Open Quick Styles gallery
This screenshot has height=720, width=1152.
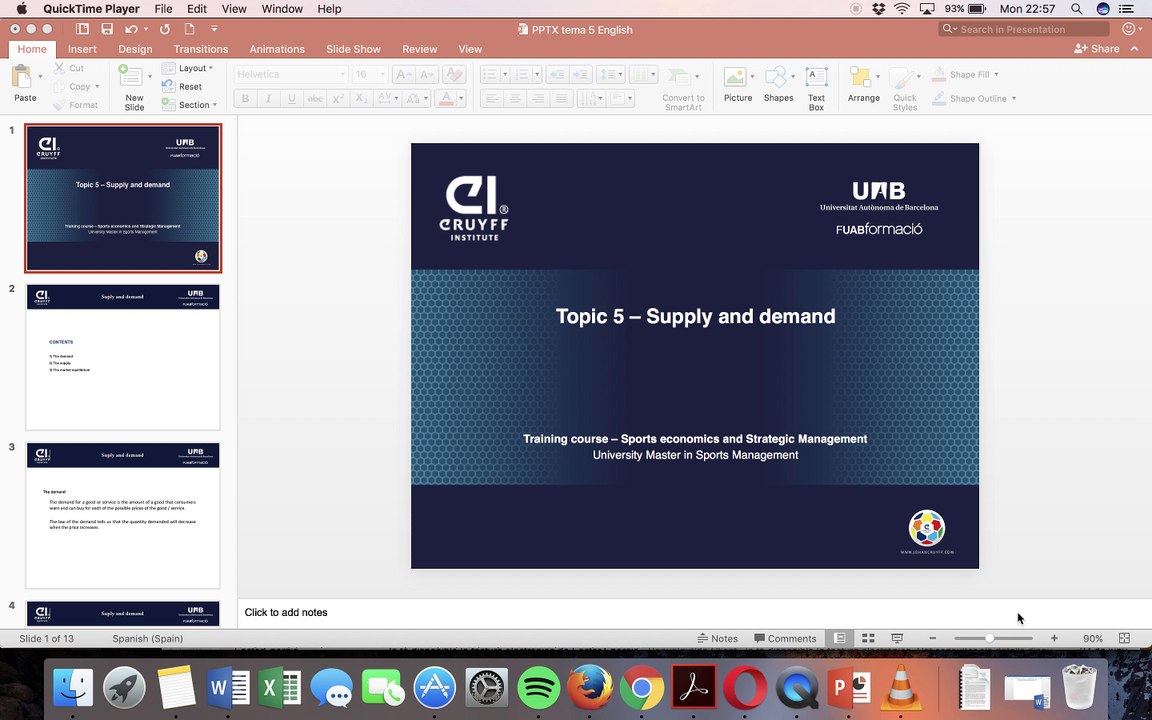click(x=904, y=88)
